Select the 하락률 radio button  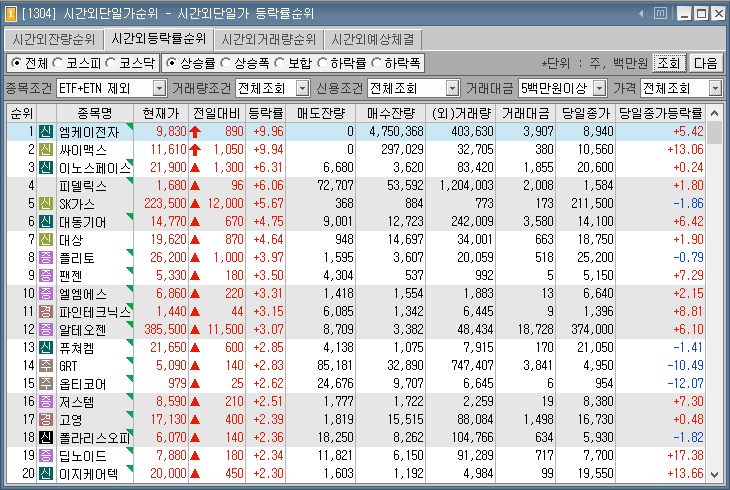pos(322,62)
